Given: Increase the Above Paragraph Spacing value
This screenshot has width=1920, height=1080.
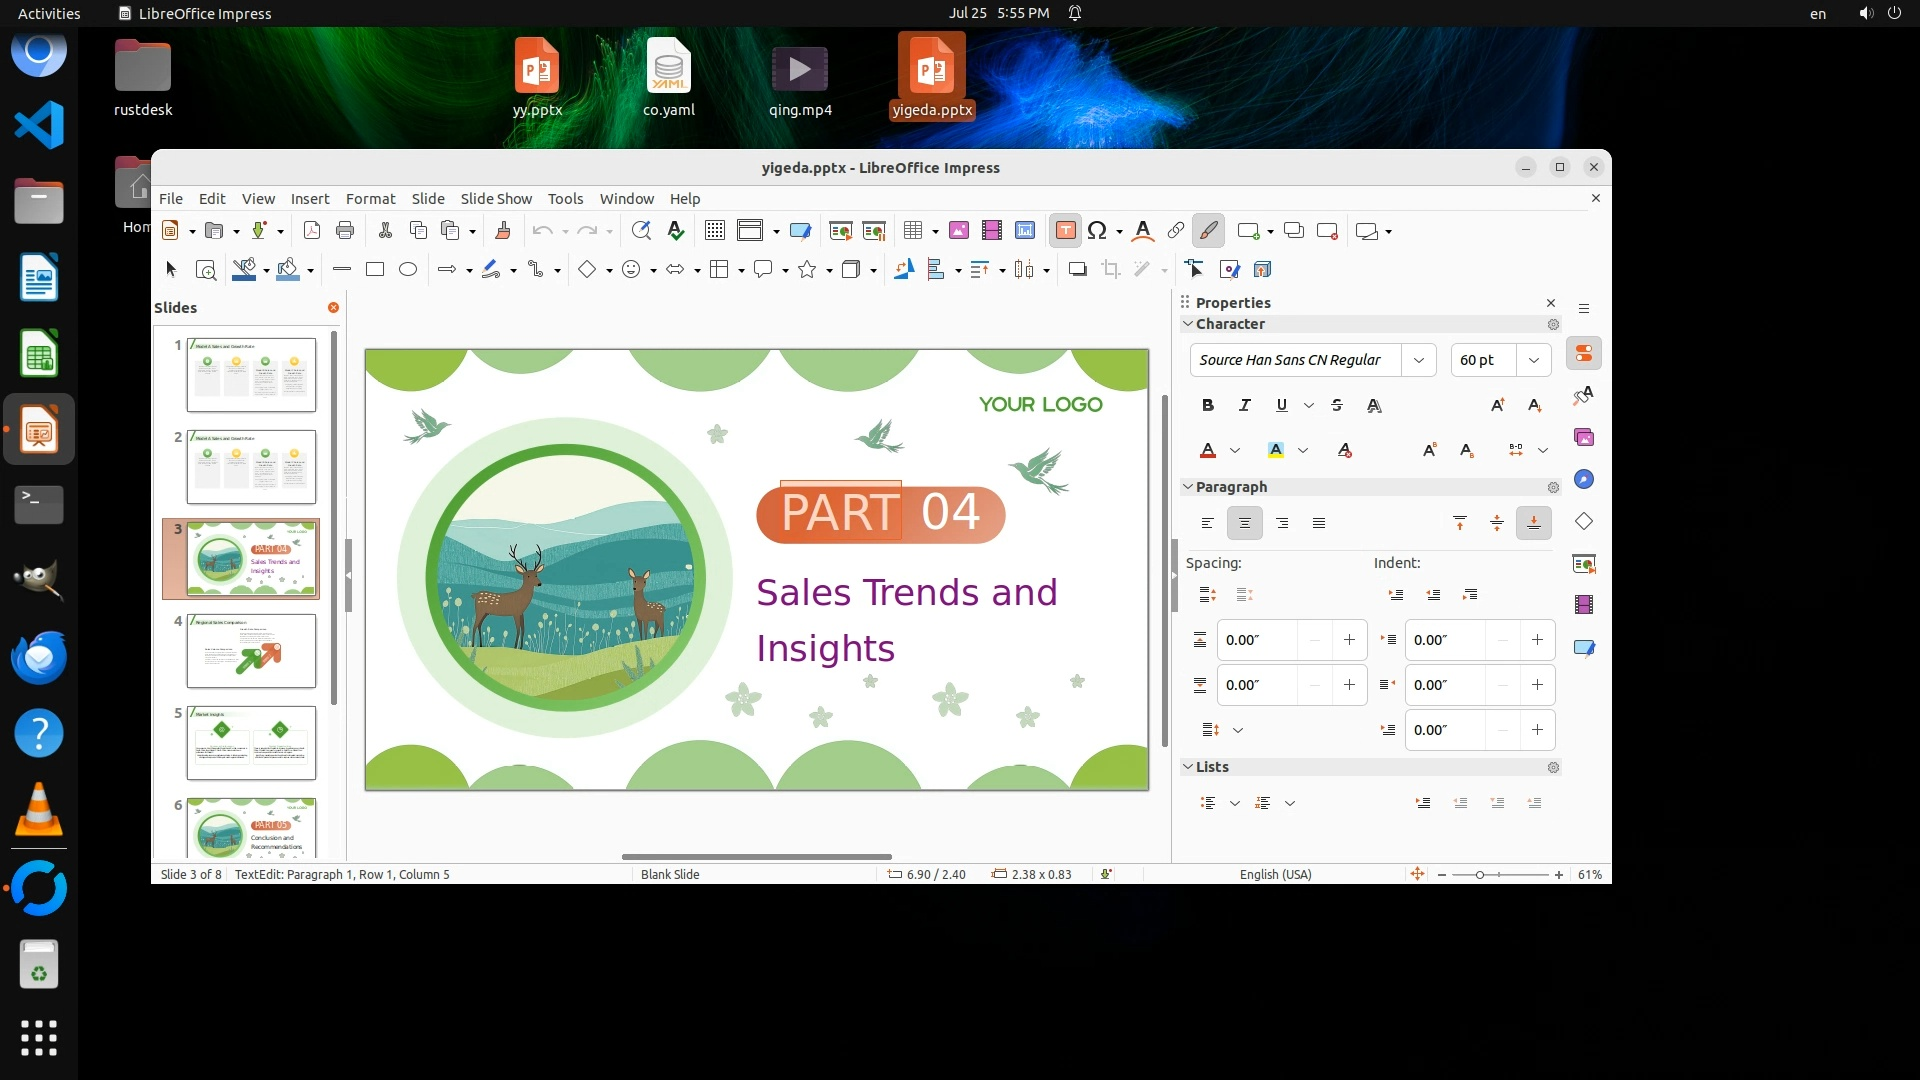Looking at the screenshot, I should 1349,640.
